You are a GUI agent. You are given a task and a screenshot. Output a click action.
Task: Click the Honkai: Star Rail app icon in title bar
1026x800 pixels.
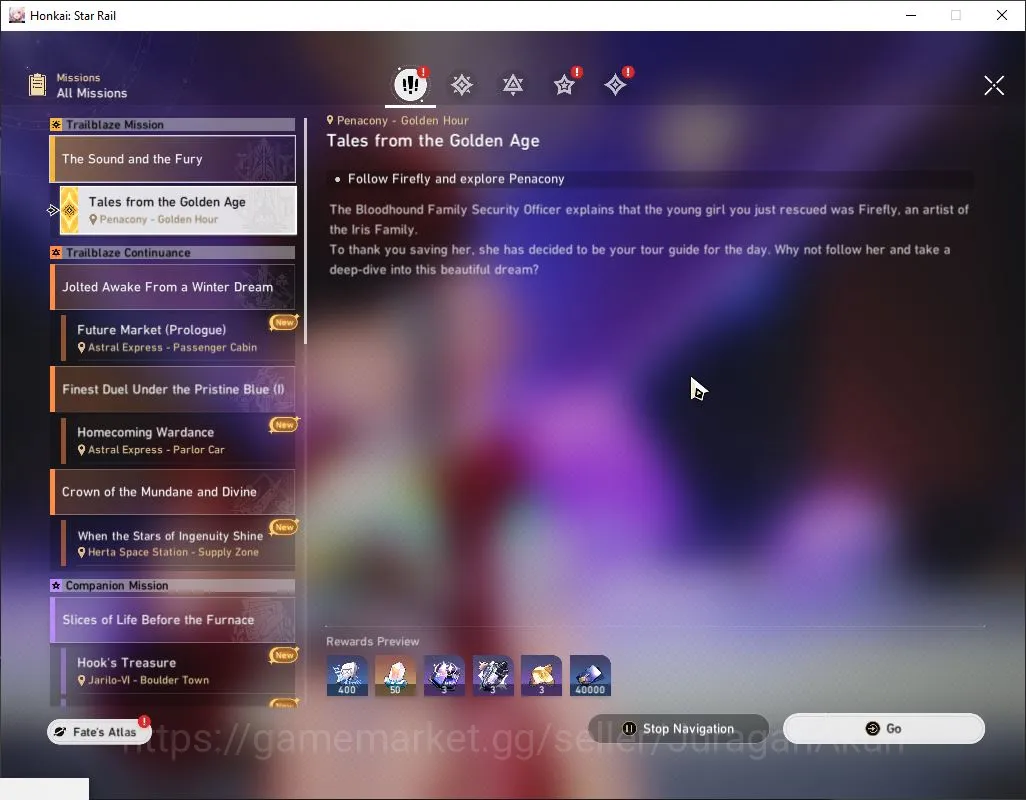pyautogui.click(x=17, y=15)
